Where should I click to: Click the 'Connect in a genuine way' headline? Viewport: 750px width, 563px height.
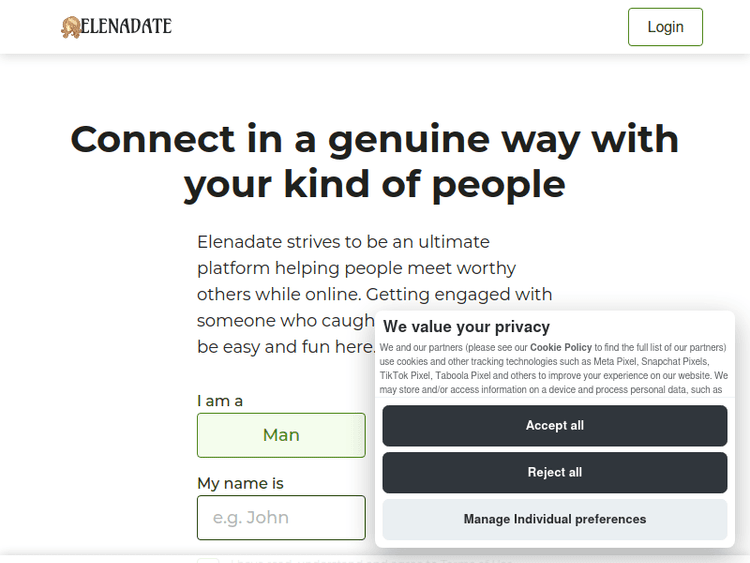coord(374,138)
